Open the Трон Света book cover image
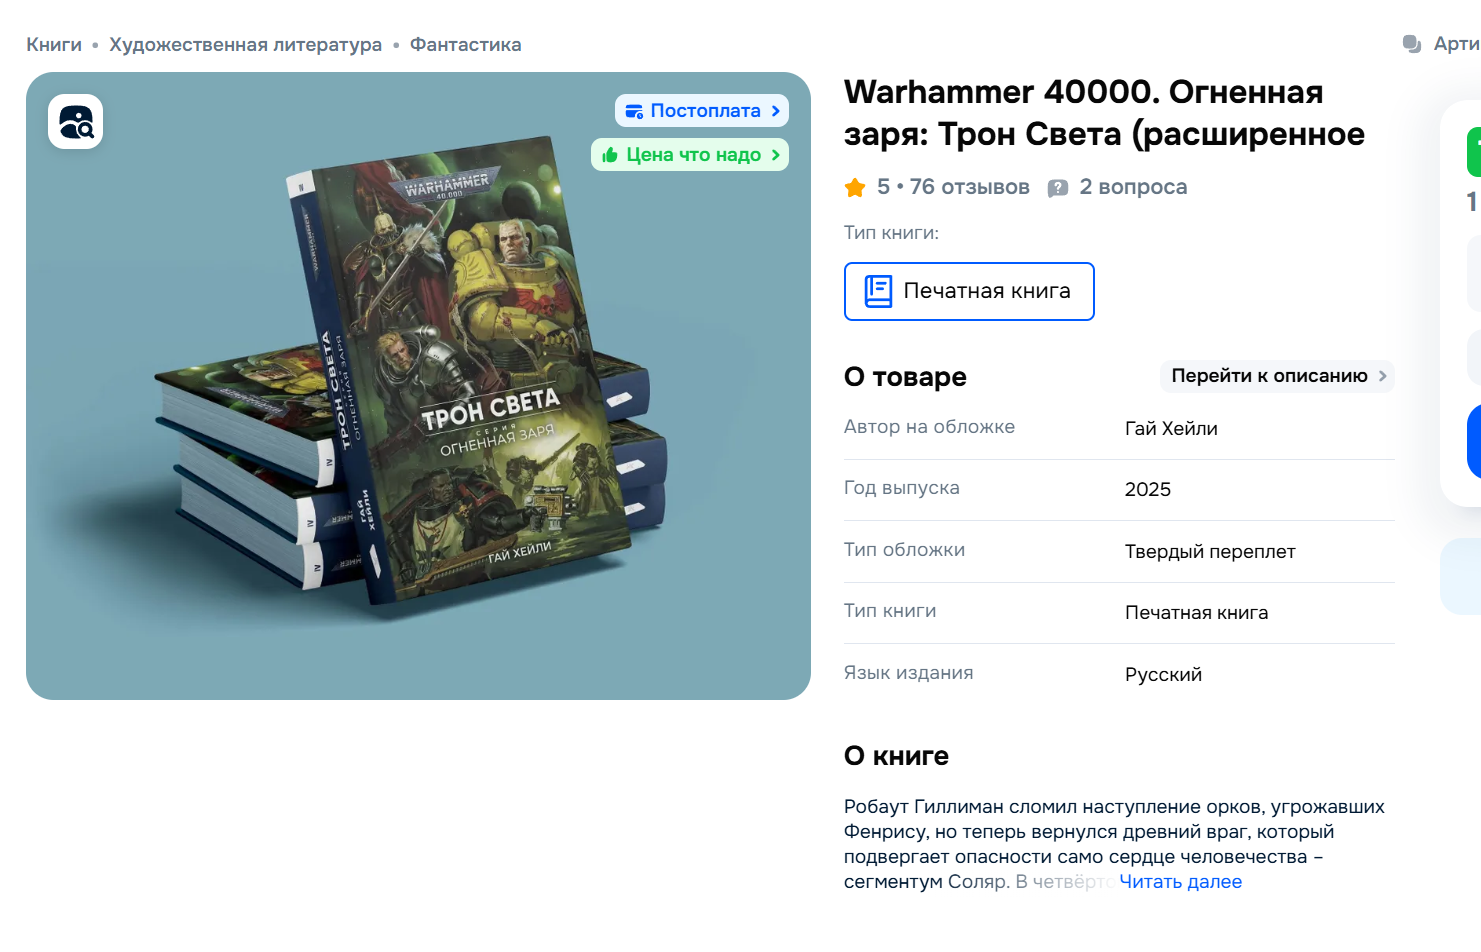 (x=418, y=386)
